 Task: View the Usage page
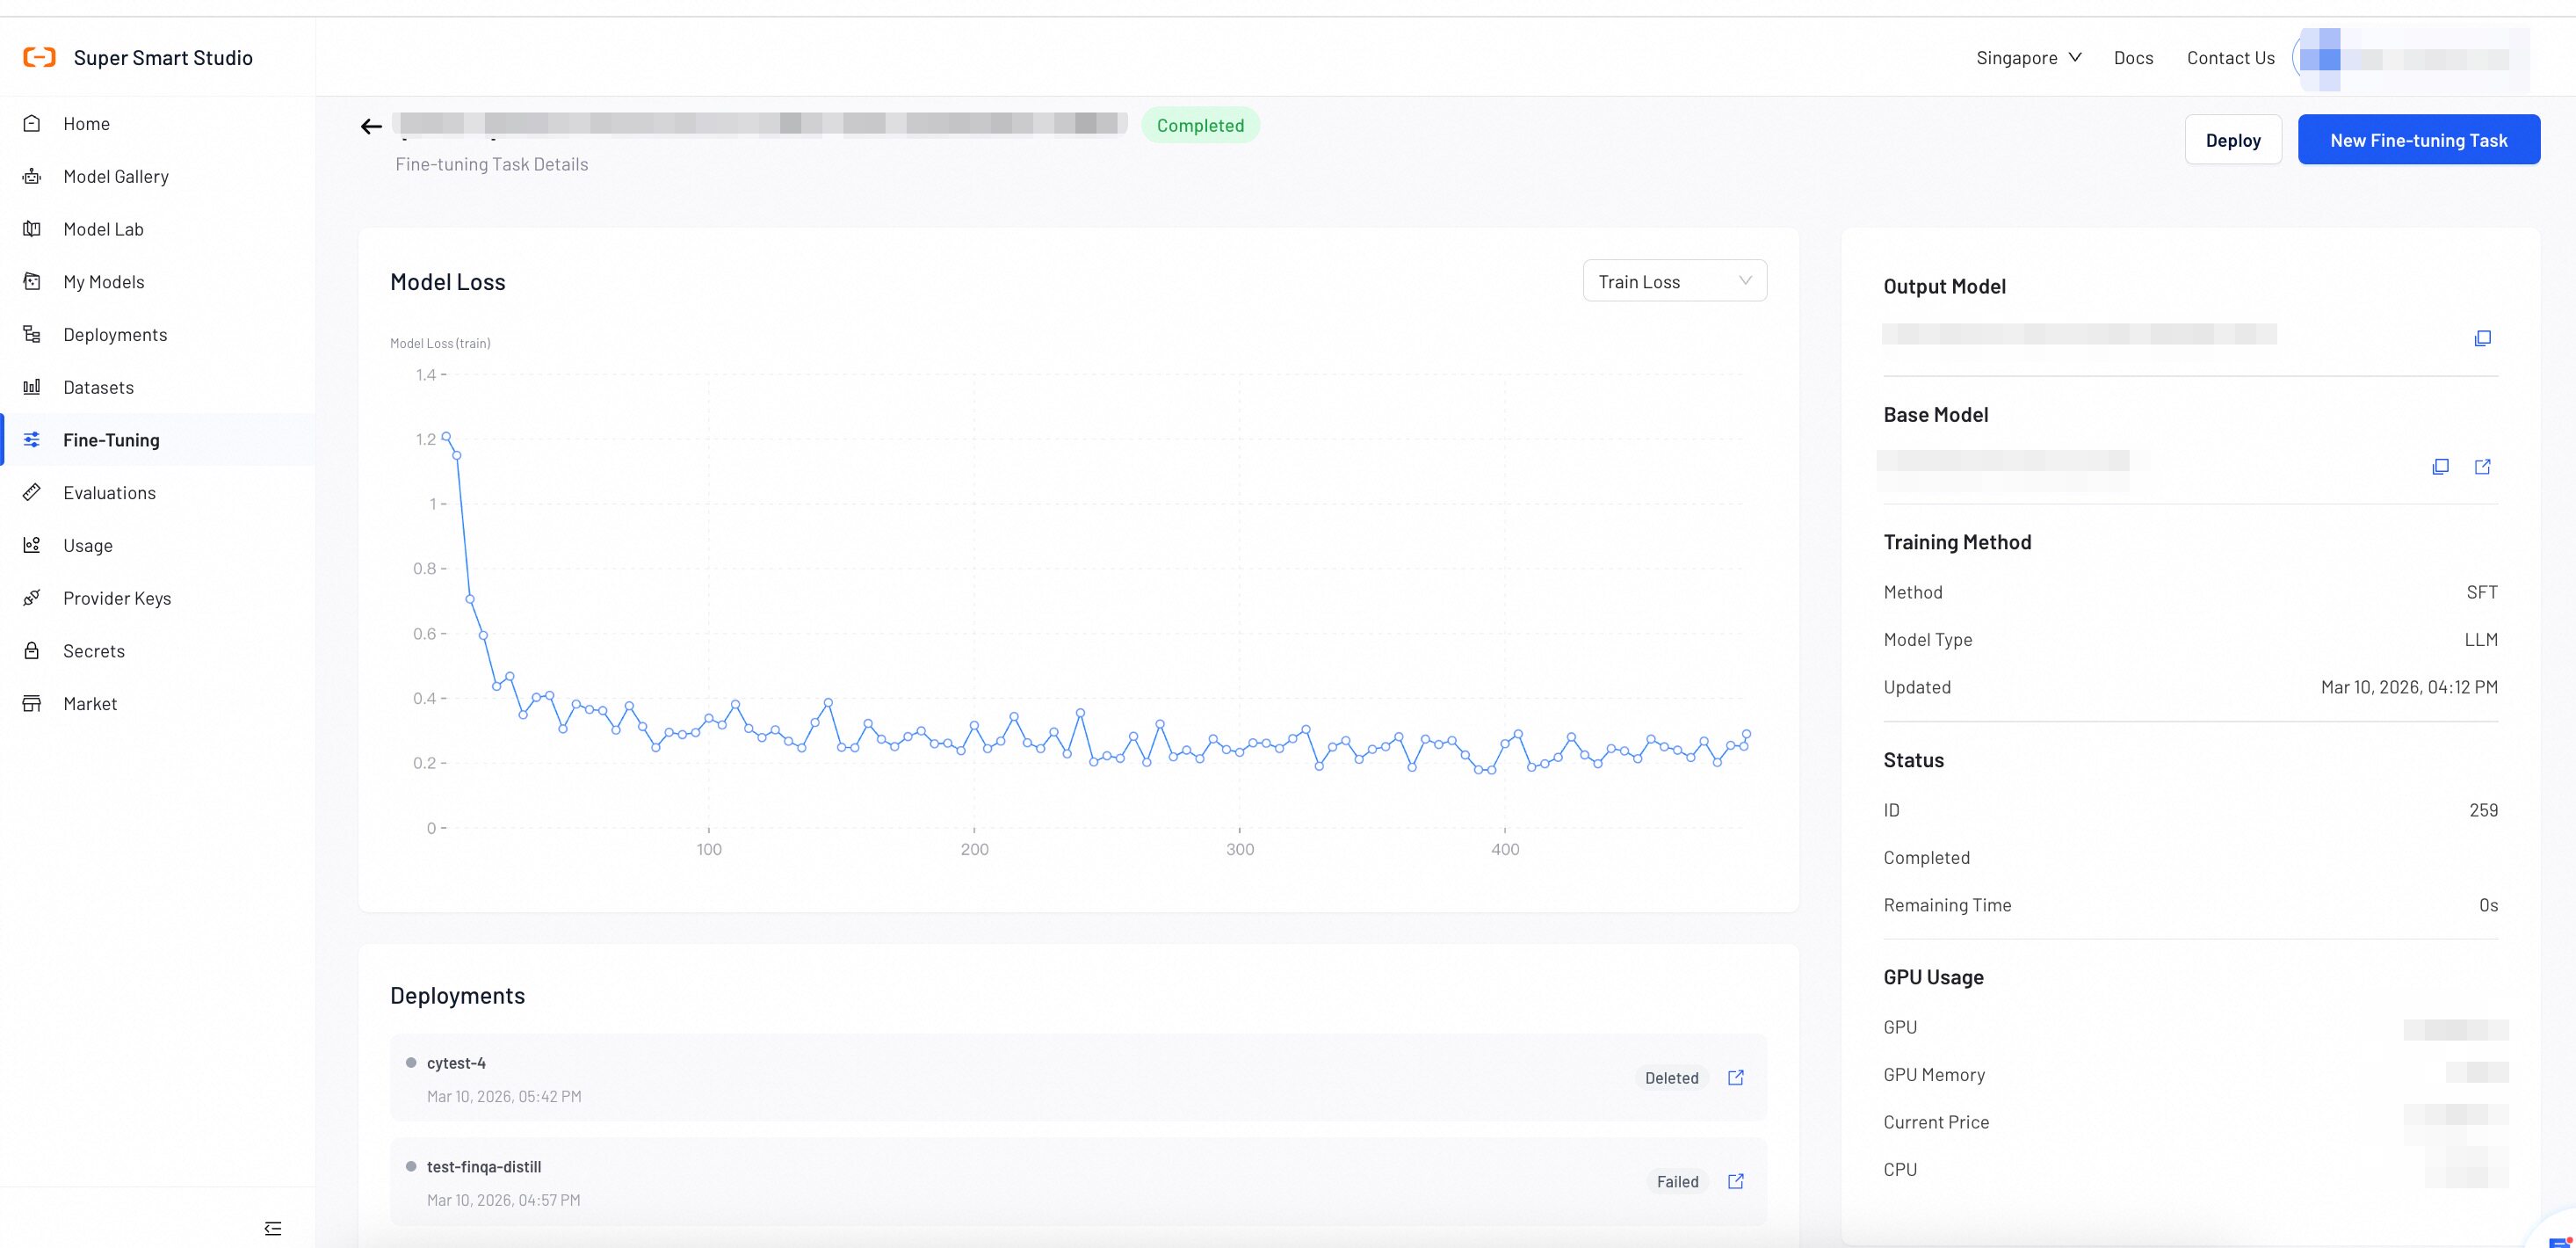[x=158, y=545]
